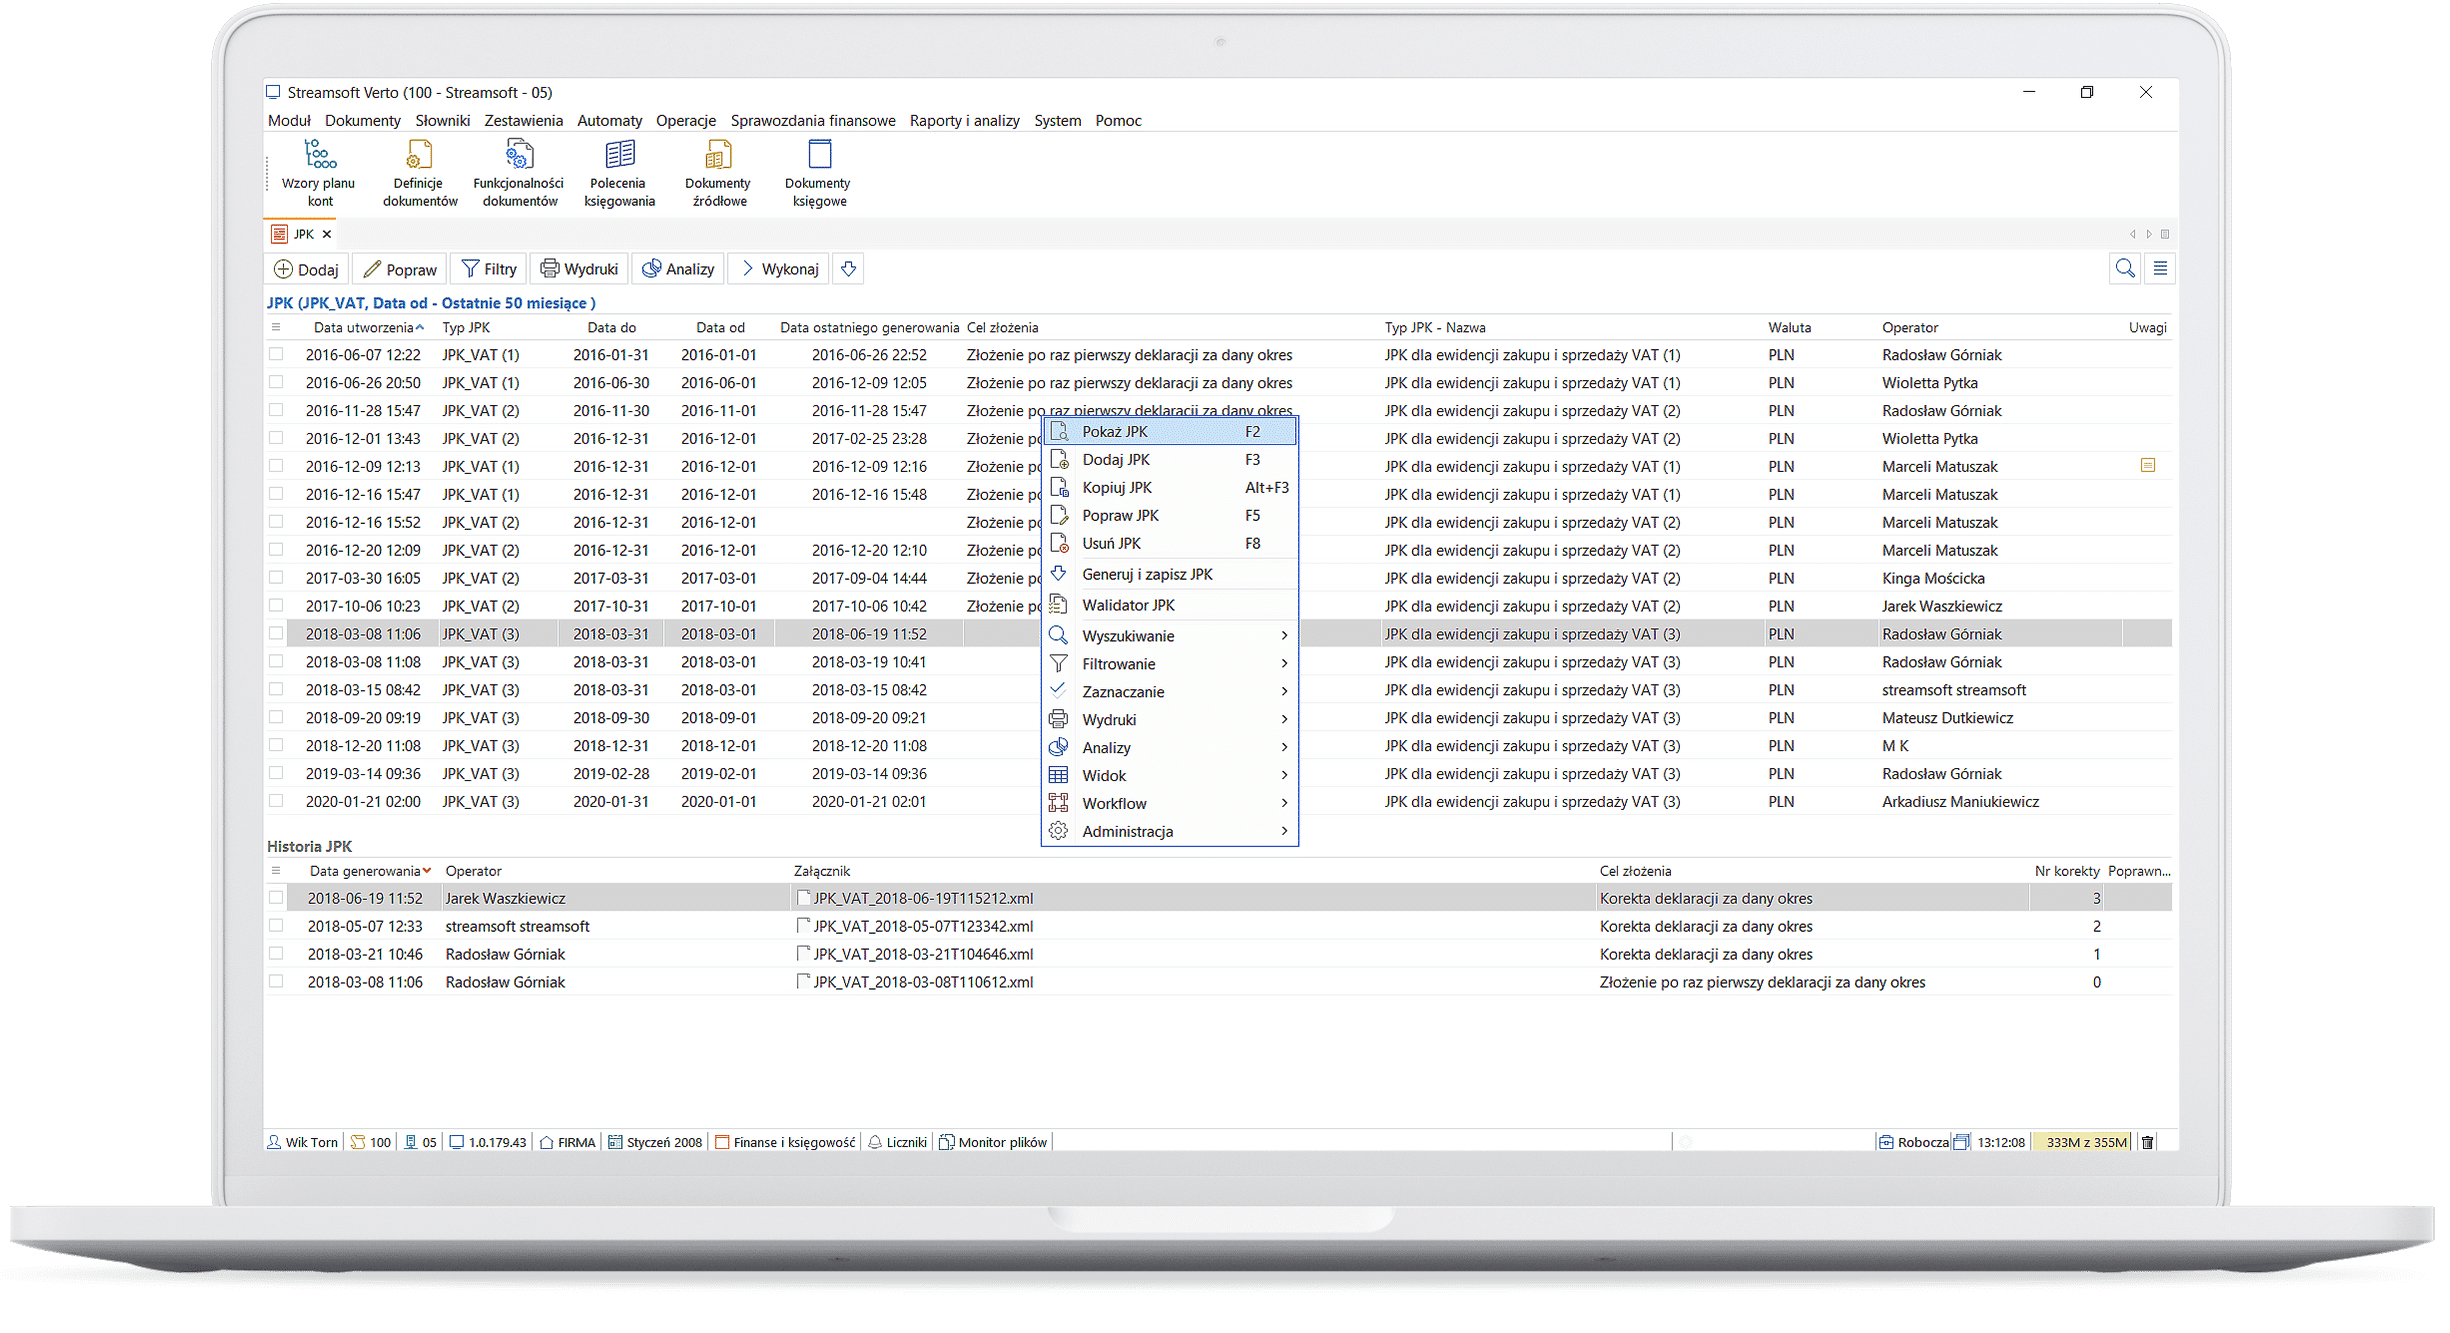
Task: Expand Wyszukiwanie submenu
Action: [x=1170, y=636]
